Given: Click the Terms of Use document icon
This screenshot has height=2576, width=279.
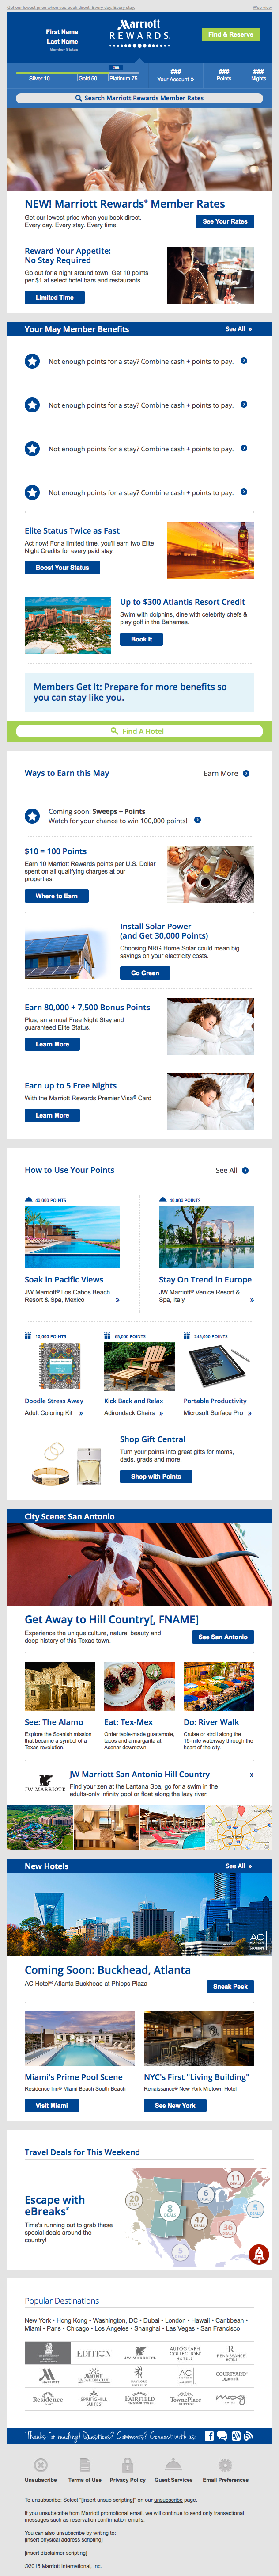Looking at the screenshot, I should point(84,2465).
